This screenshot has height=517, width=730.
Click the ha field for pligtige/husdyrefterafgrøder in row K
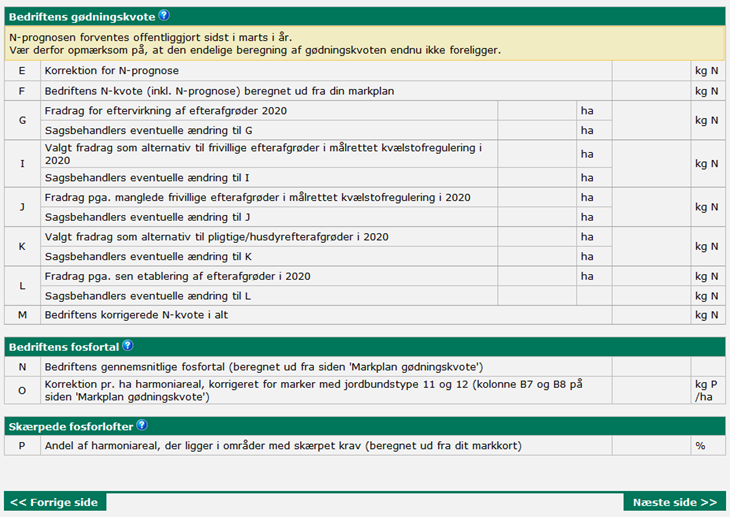[x=537, y=237]
